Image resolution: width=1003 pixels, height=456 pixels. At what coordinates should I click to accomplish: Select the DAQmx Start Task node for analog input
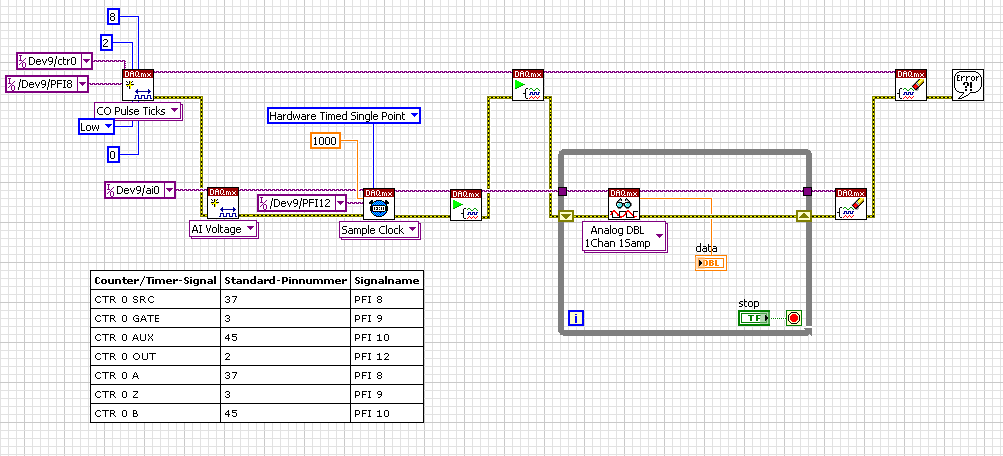coord(466,205)
